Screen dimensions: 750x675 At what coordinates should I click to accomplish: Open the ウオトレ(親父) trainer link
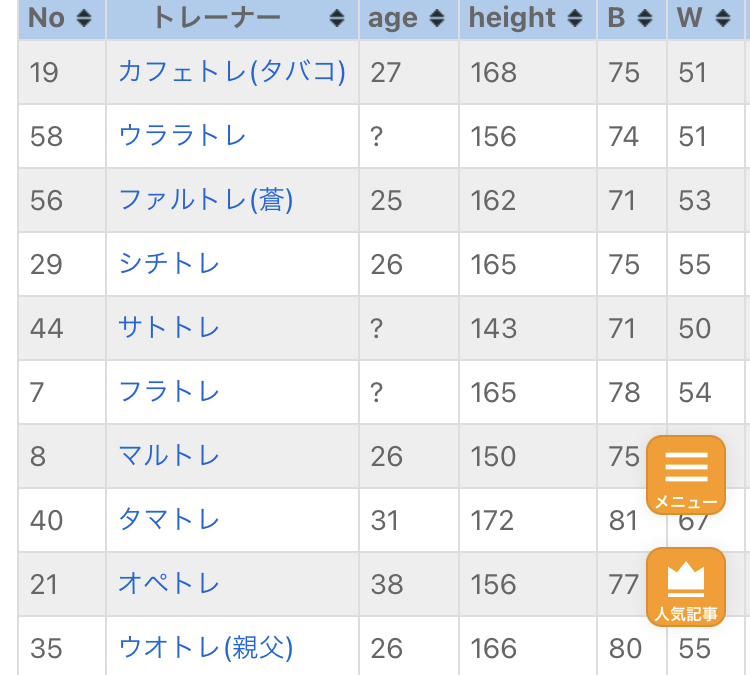(206, 648)
